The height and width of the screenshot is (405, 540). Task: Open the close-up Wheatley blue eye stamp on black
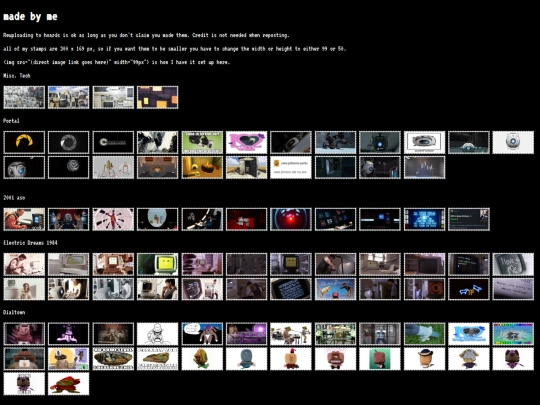(x=24, y=167)
